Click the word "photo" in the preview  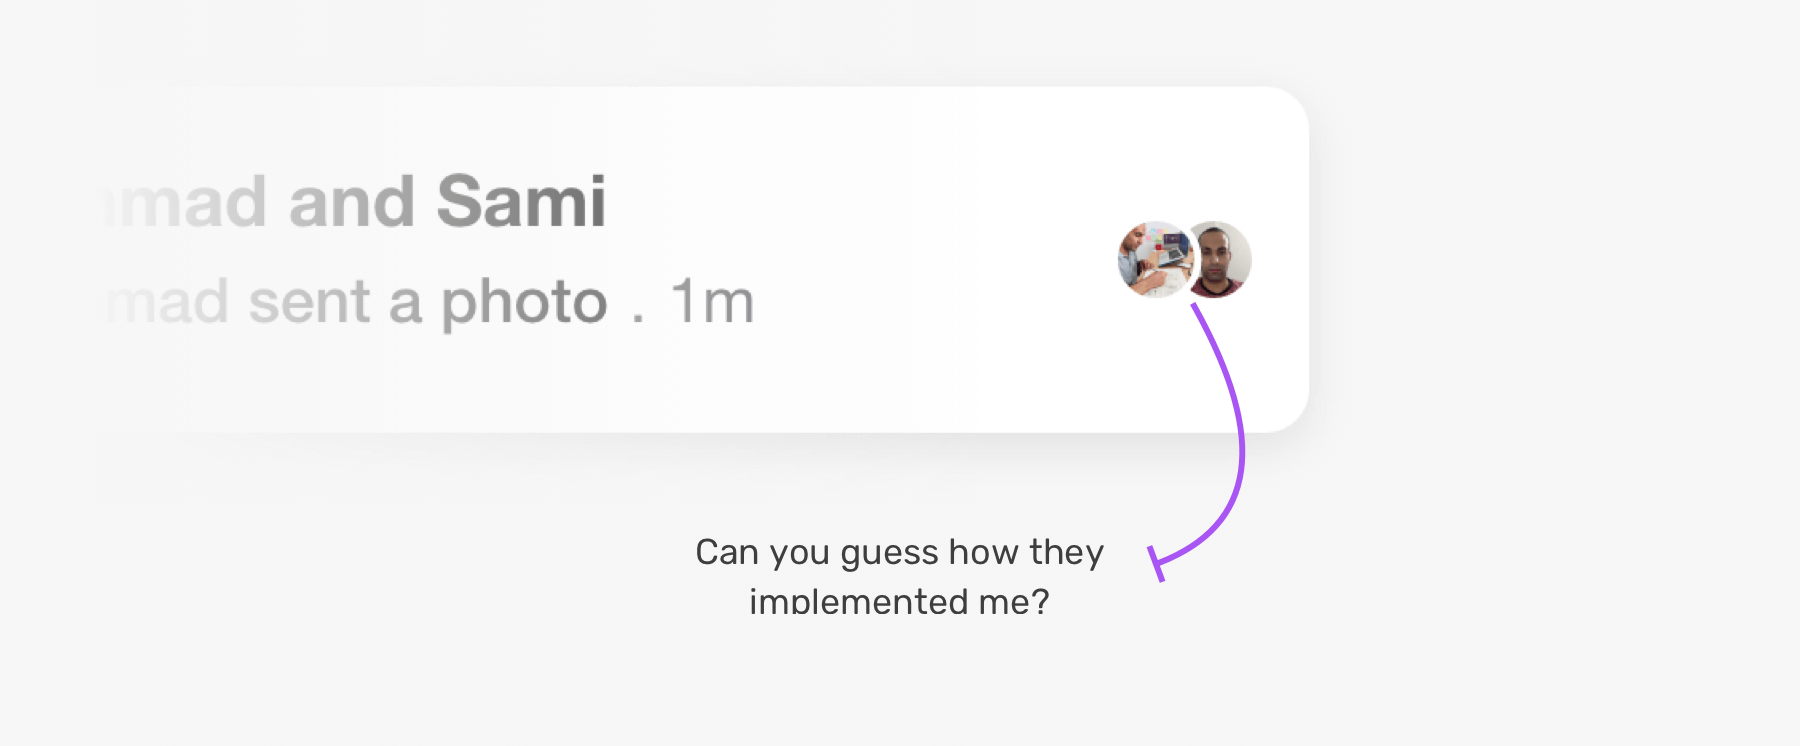pyautogui.click(x=524, y=302)
